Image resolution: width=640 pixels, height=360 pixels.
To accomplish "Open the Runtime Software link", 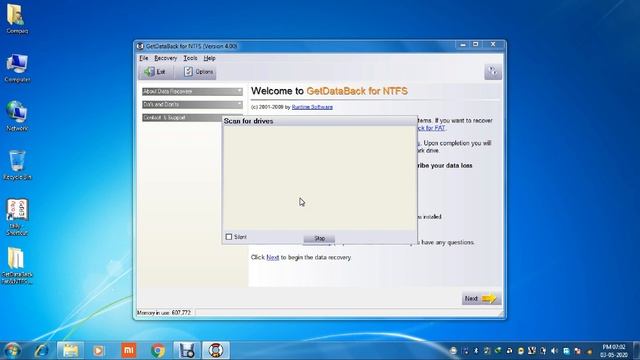I will point(312,107).
